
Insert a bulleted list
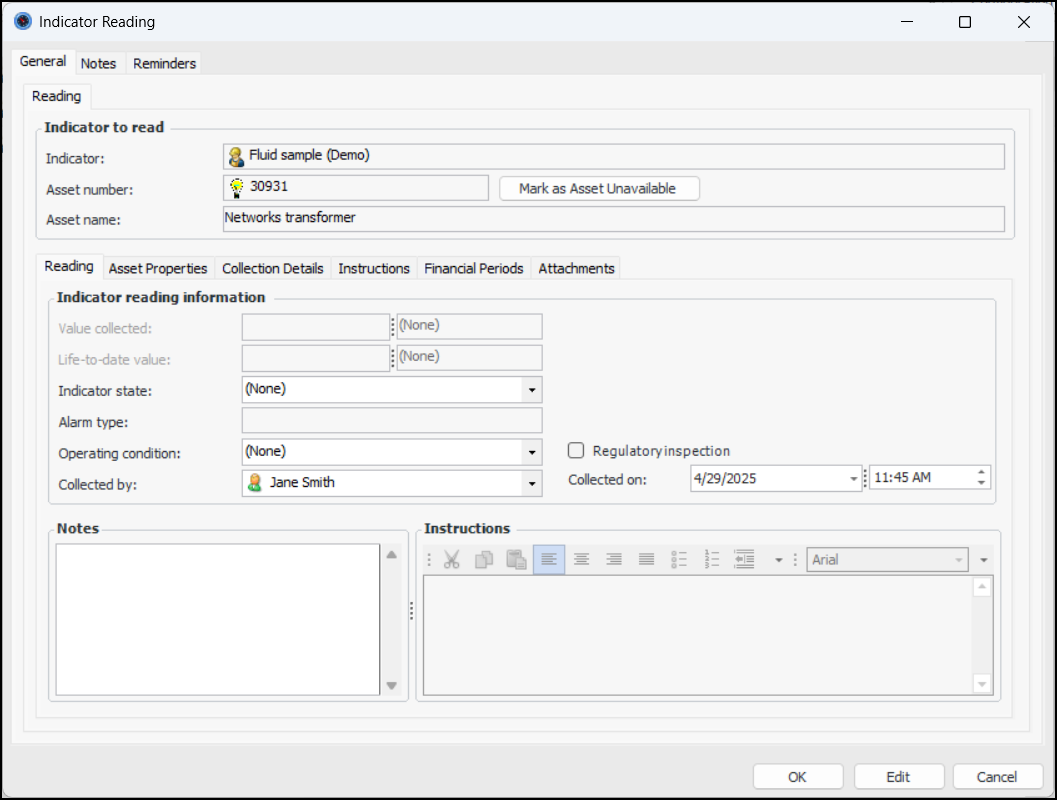tap(679, 560)
